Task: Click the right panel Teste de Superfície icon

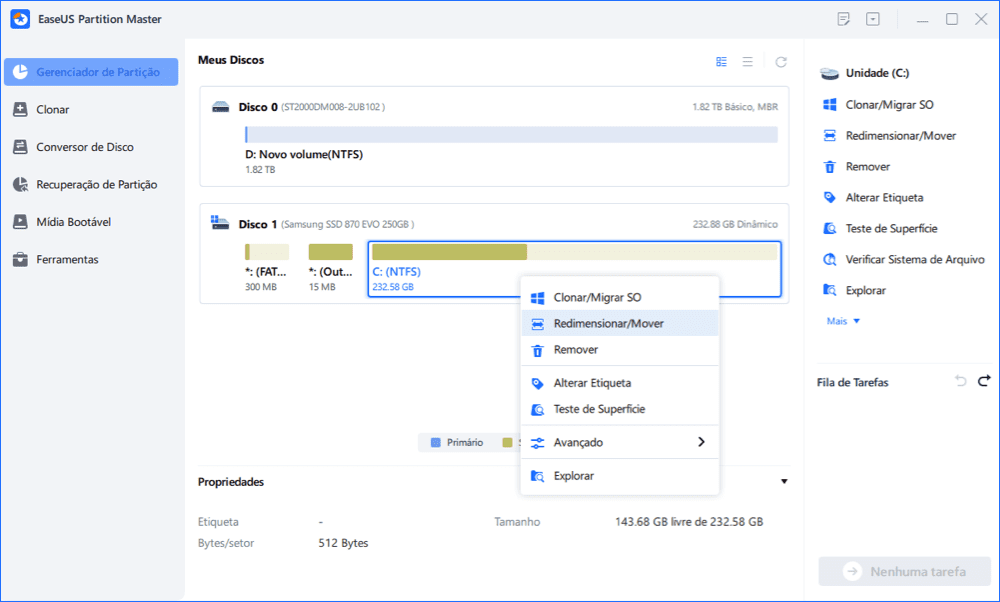Action: coord(830,228)
